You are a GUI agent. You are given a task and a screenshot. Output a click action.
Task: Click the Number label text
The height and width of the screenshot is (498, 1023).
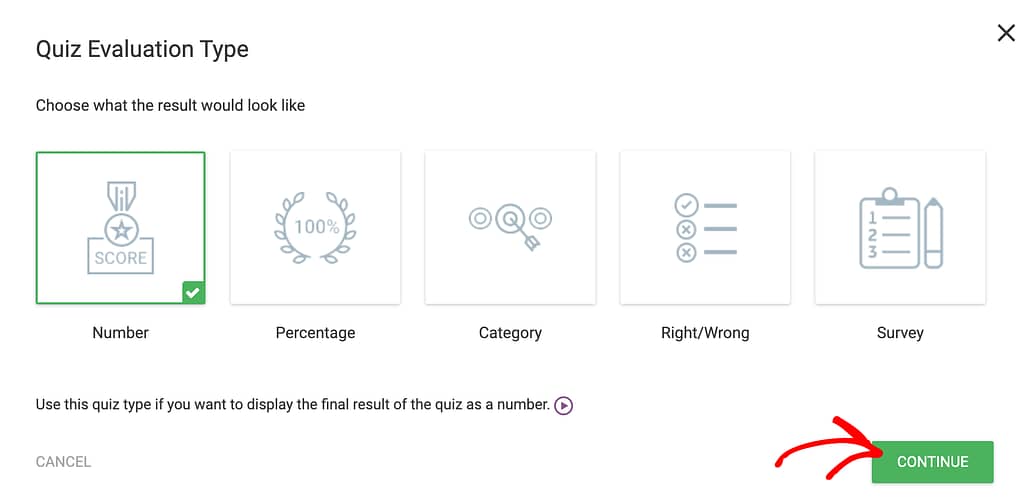121,333
